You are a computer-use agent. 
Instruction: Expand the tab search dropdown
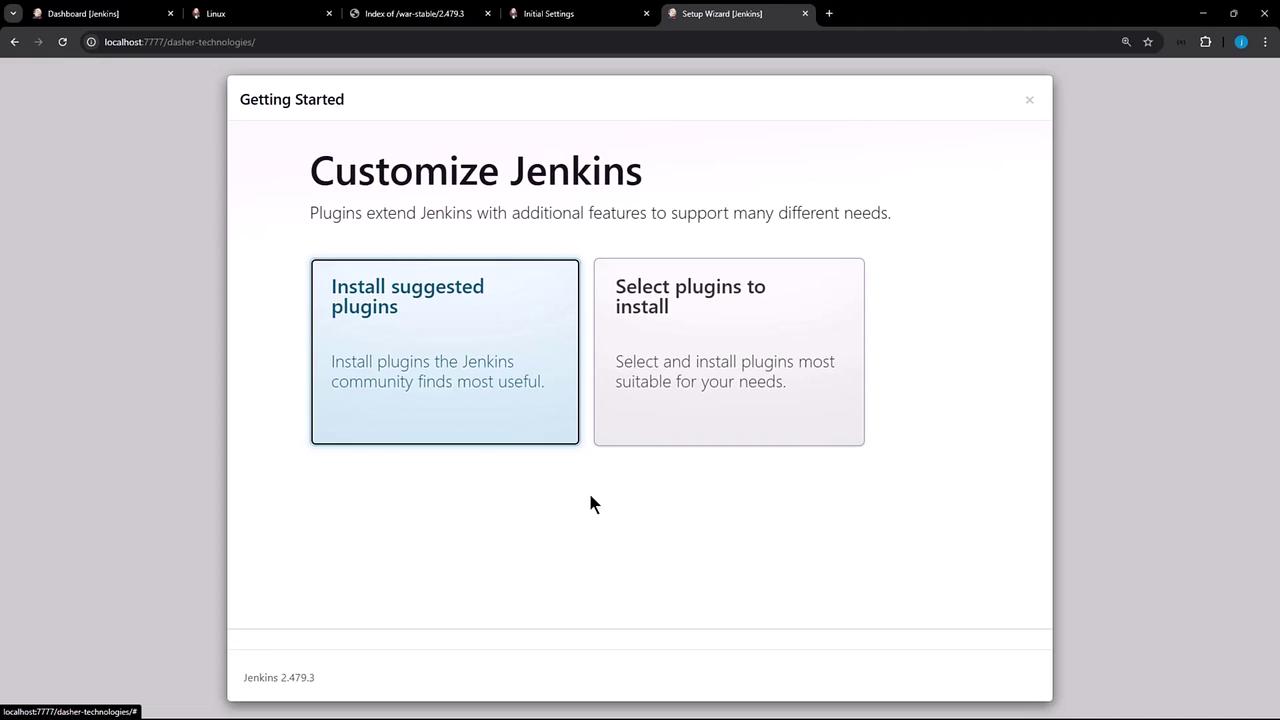(13, 14)
